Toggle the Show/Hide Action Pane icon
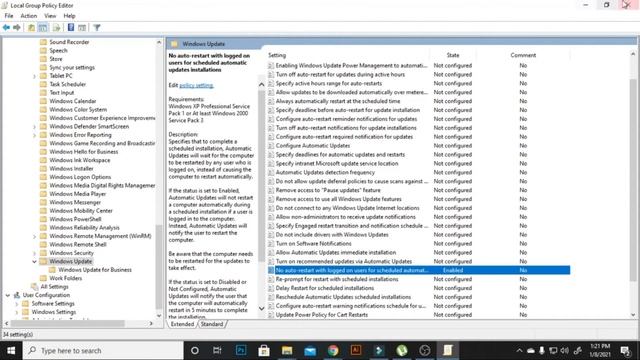 click(x=82, y=27)
